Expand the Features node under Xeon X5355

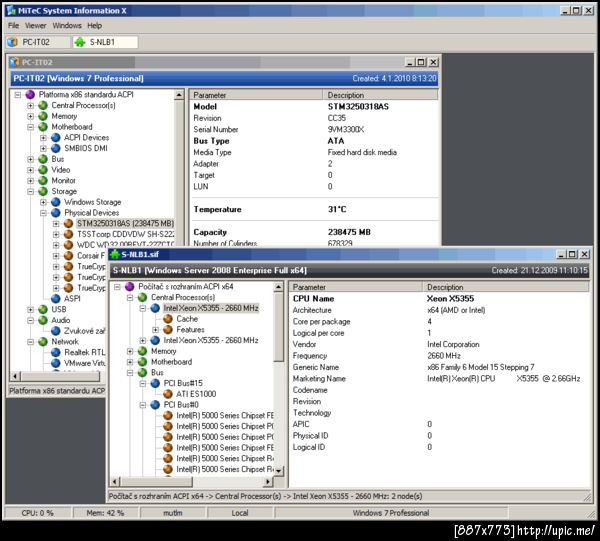click(x=155, y=329)
